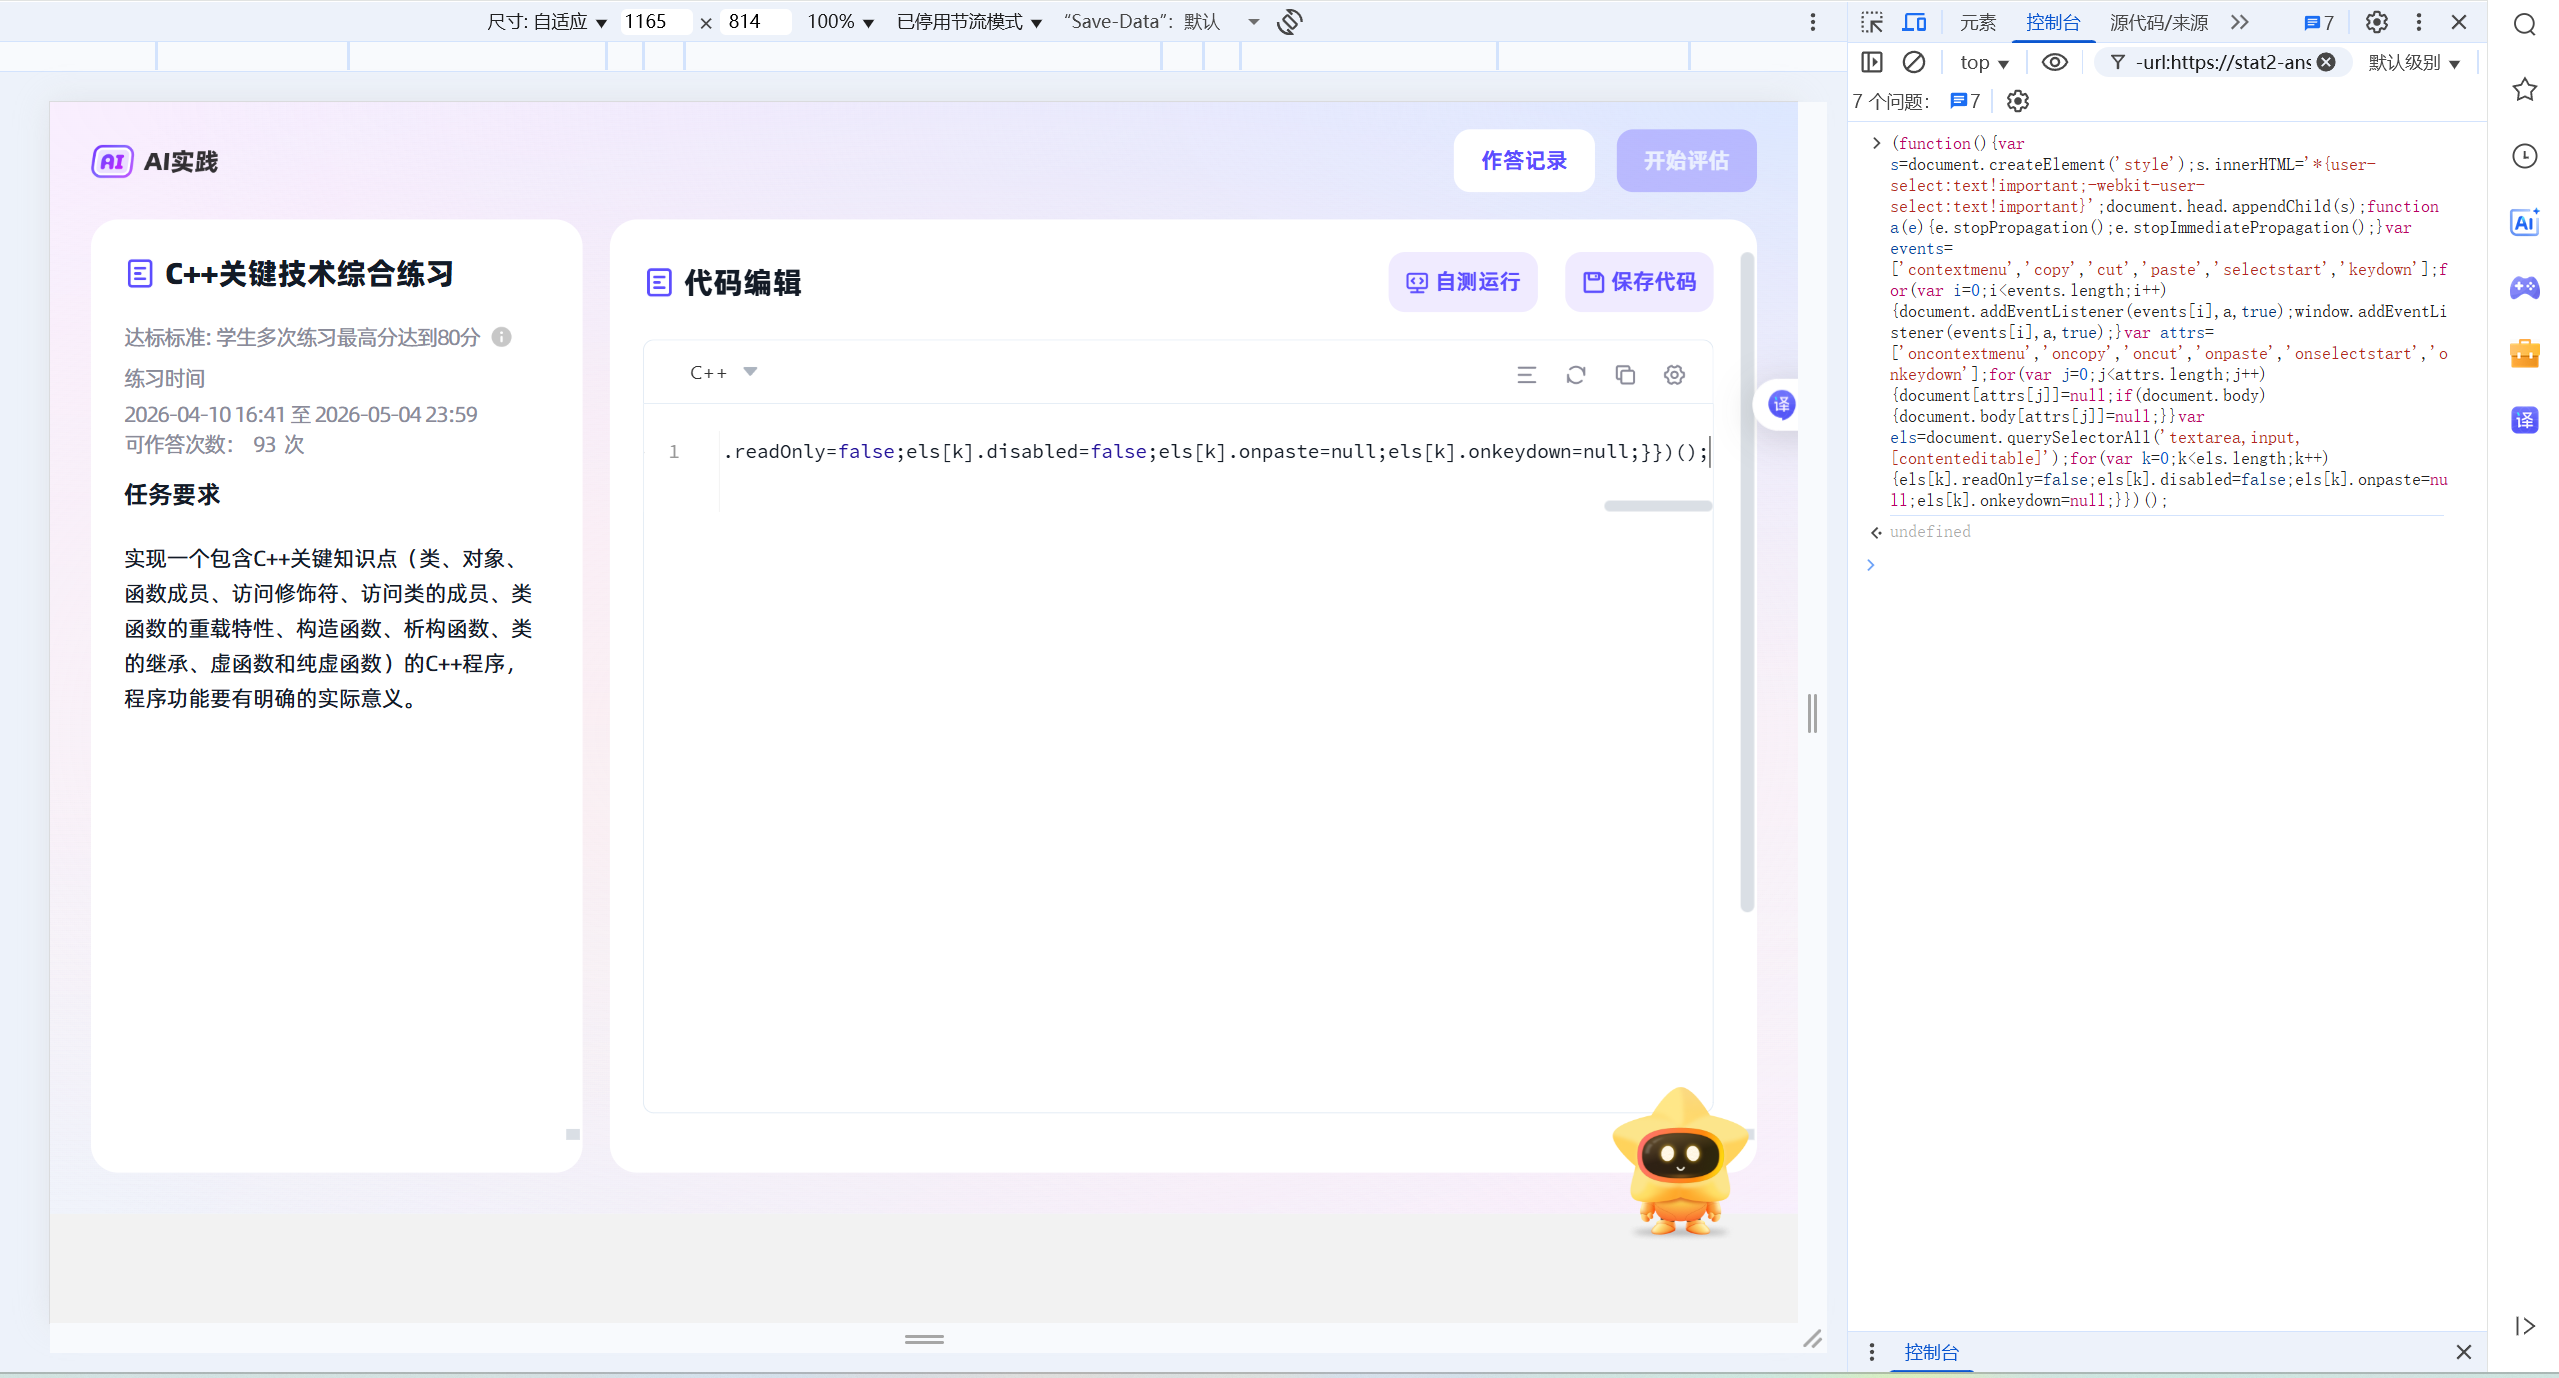The height and width of the screenshot is (1378, 2559).
Task: Click the refresh/reset code icon in the editor
Action: 1576,375
